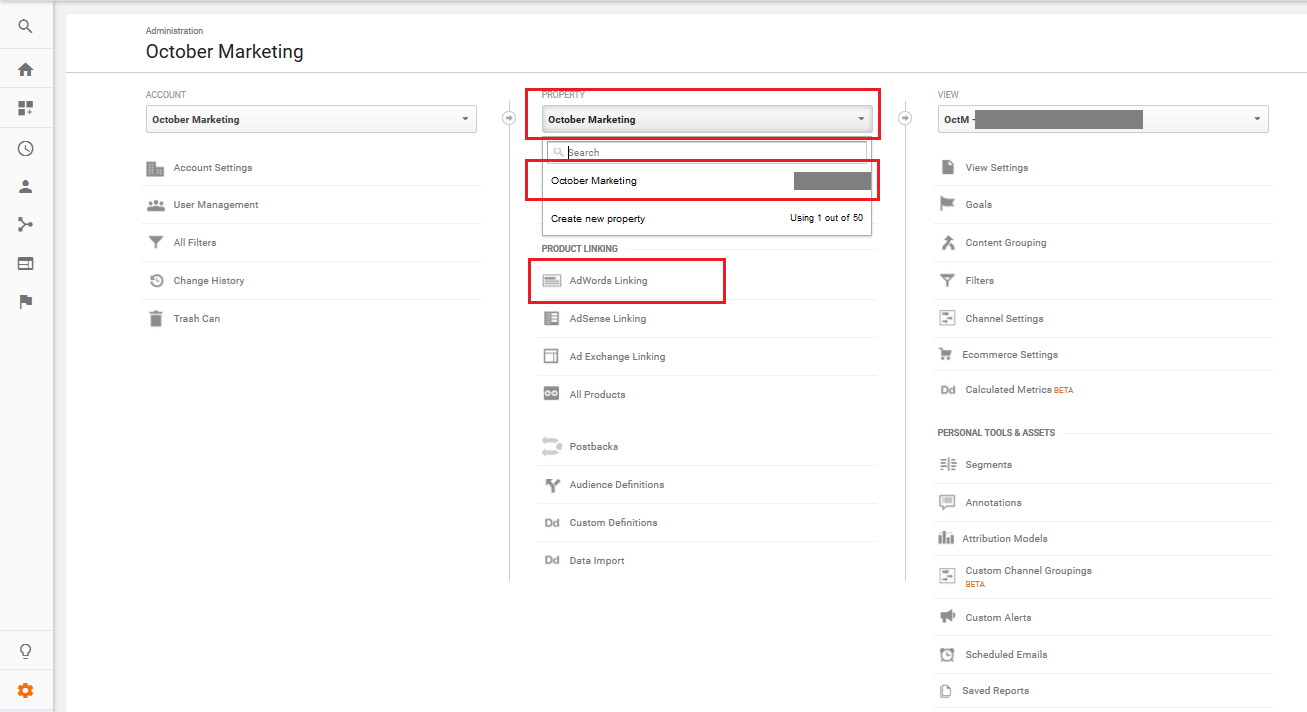Open Goals link

pyautogui.click(x=979, y=205)
